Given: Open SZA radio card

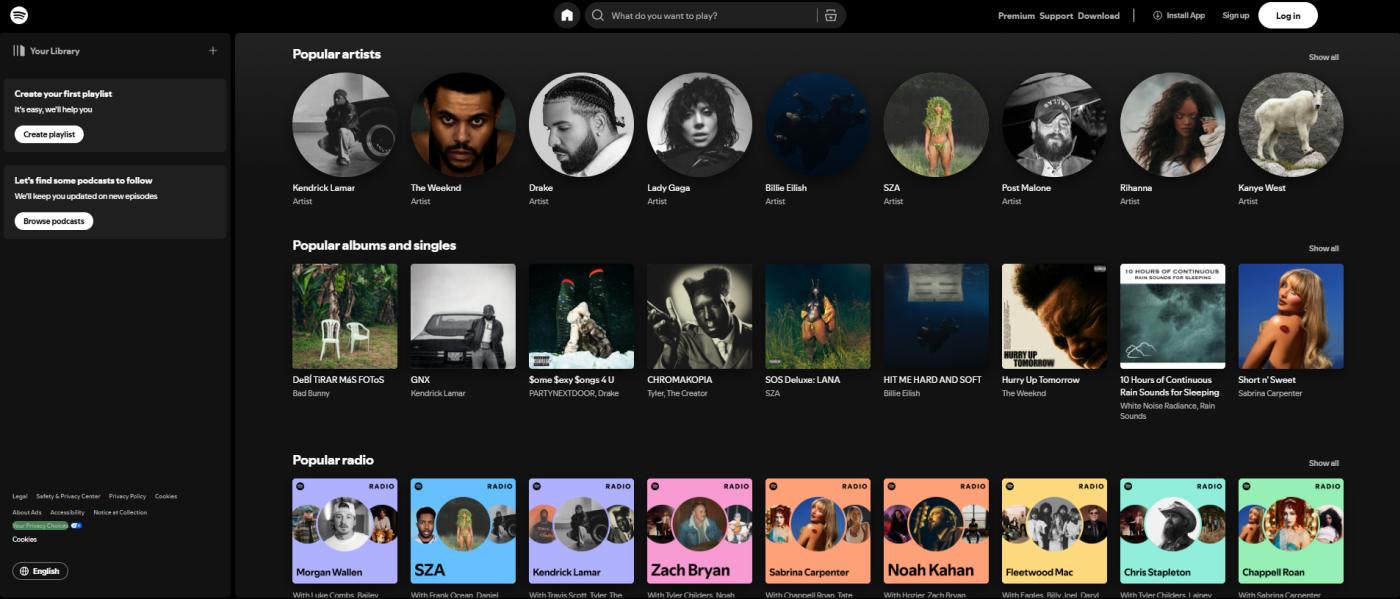Looking at the screenshot, I should pos(463,531).
